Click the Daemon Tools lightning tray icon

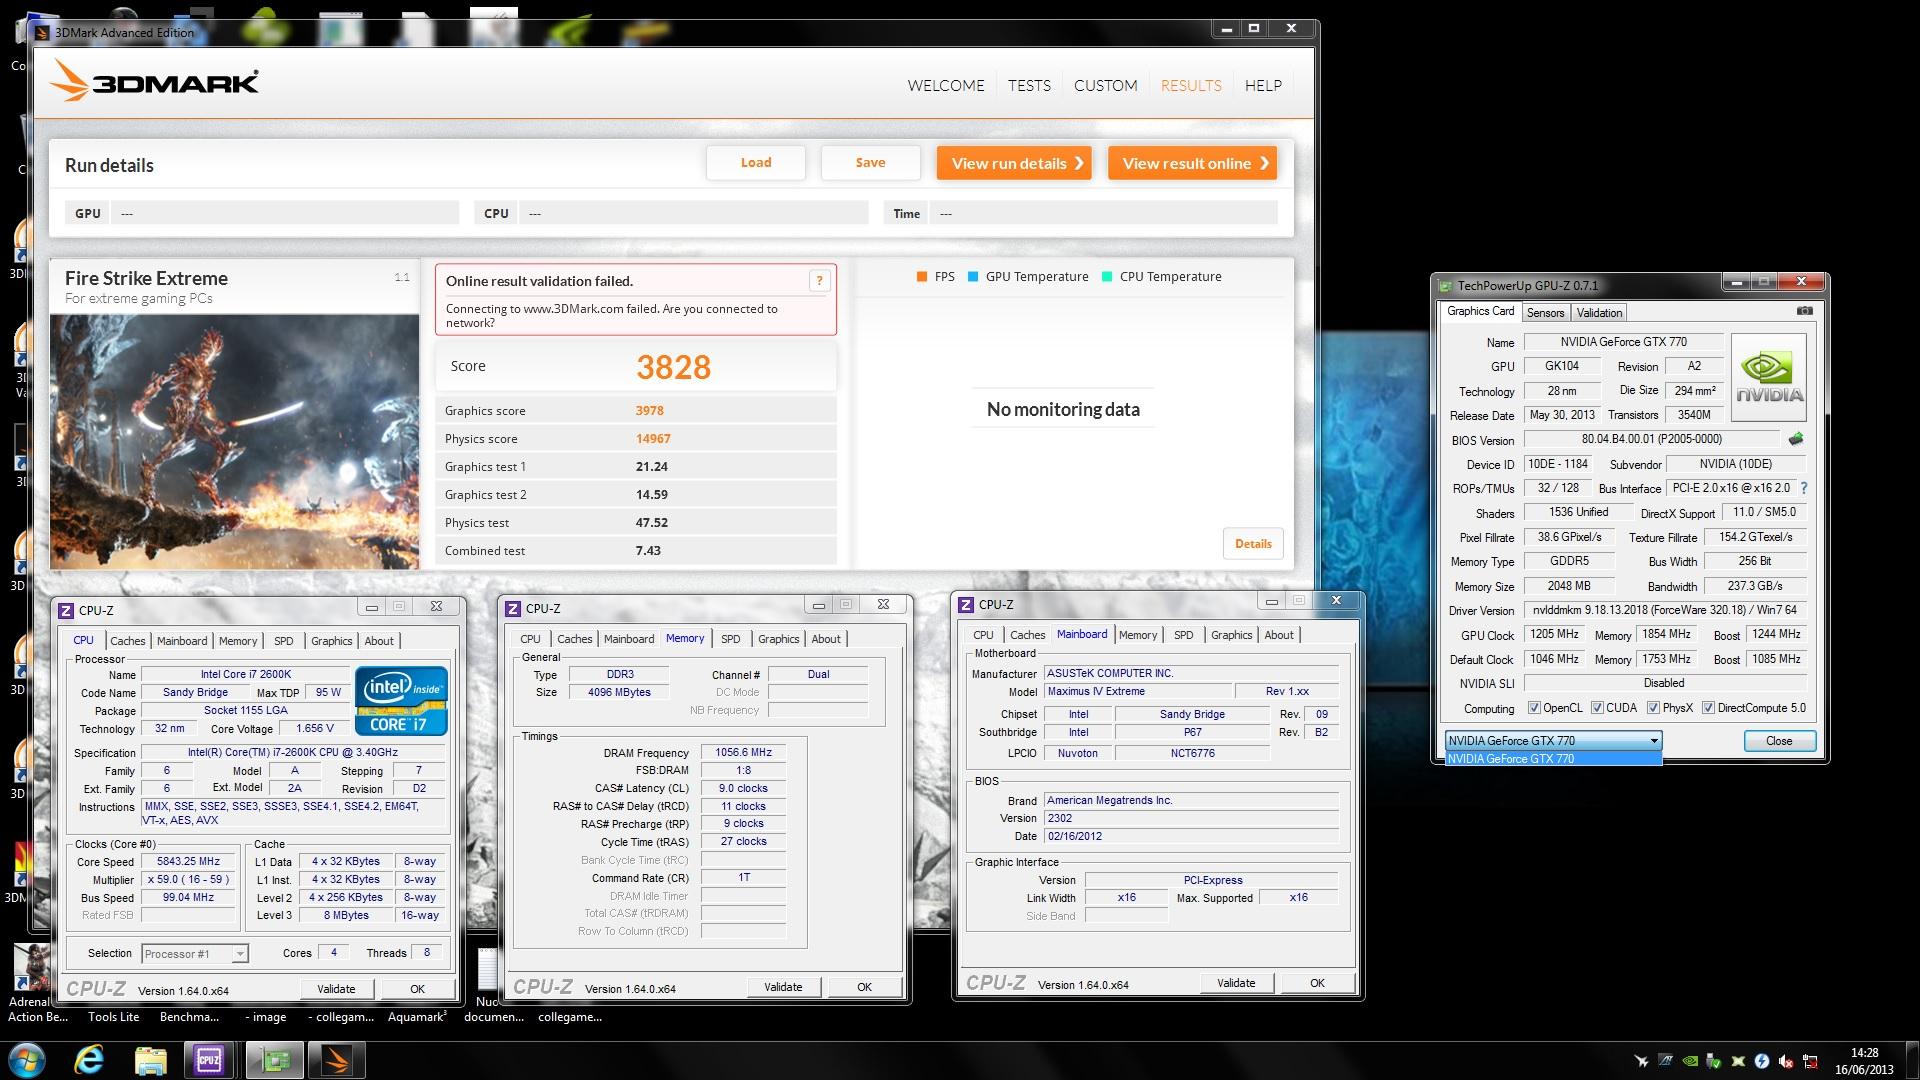1762,1061
